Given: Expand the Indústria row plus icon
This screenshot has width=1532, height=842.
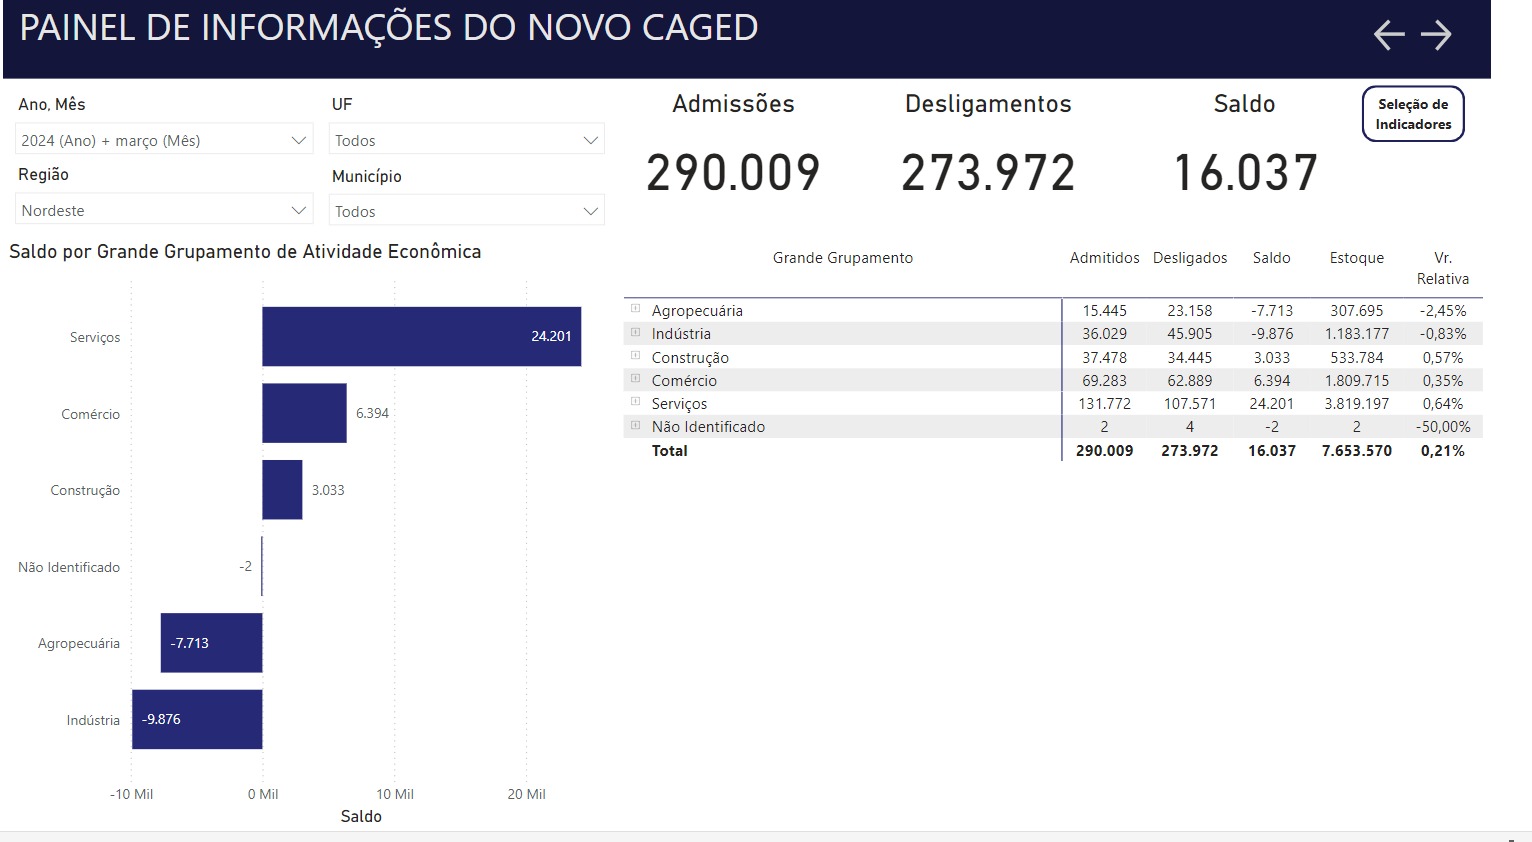Looking at the screenshot, I should click(635, 332).
